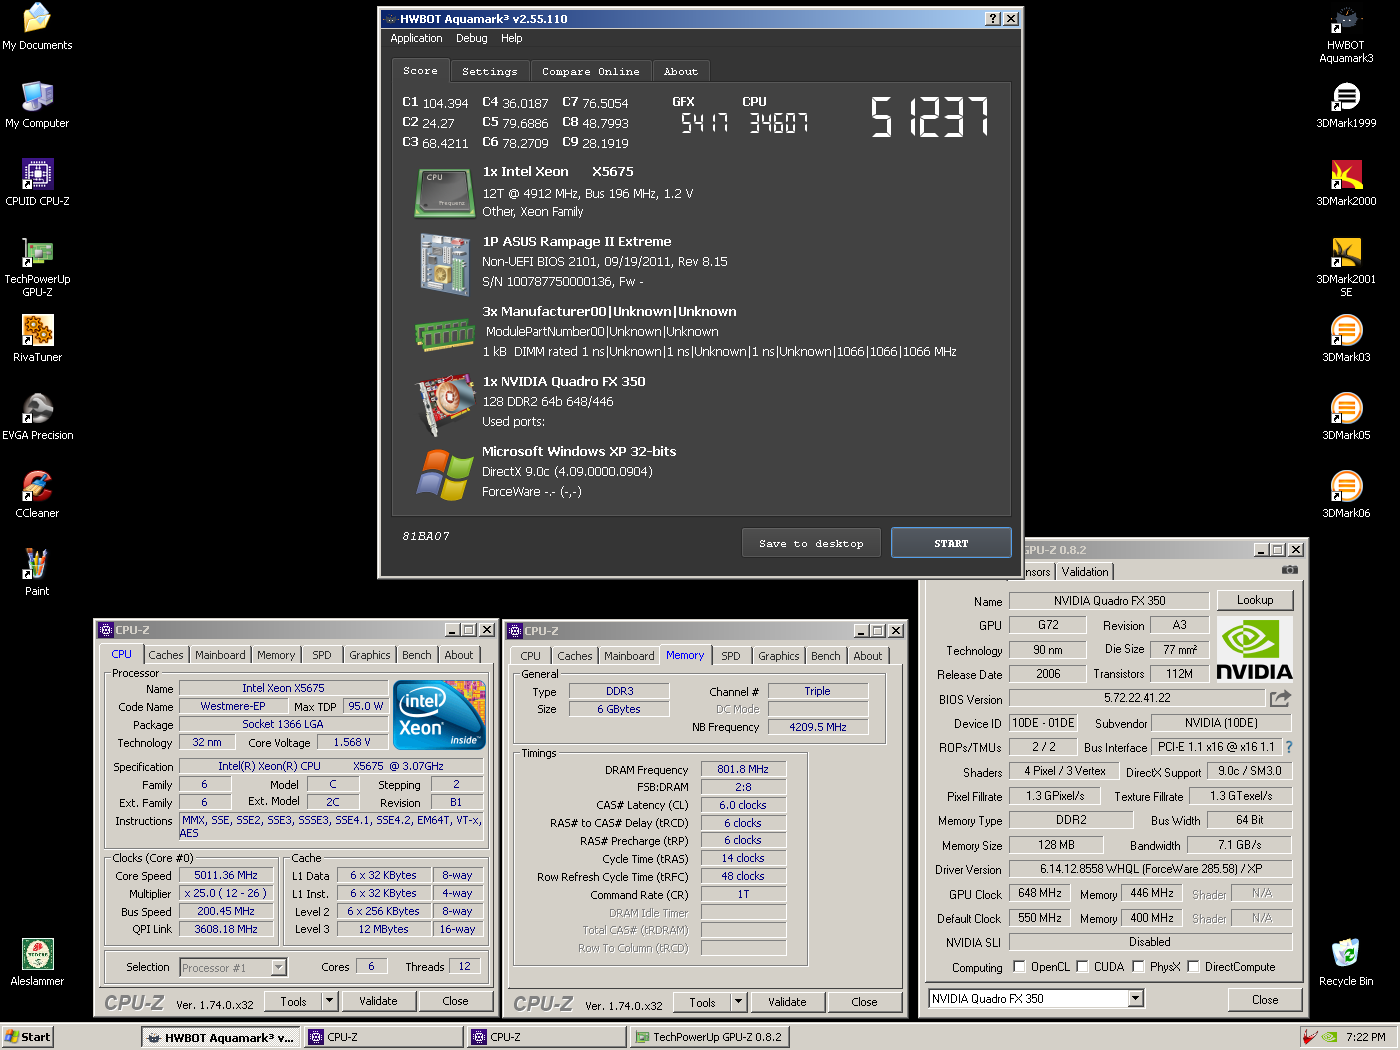Open SPD tab in Memory CPU-Z window
This screenshot has width=1400, height=1050.
tap(731, 656)
